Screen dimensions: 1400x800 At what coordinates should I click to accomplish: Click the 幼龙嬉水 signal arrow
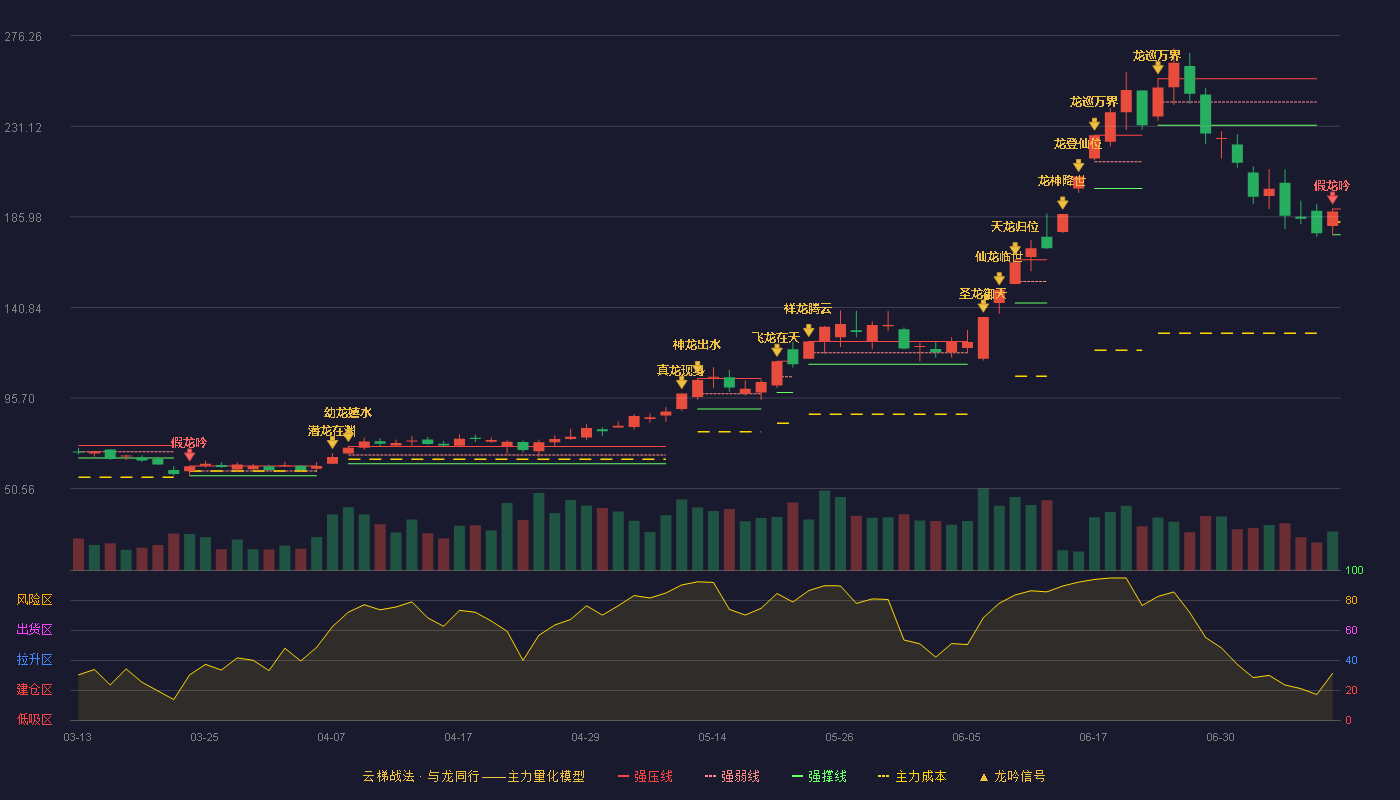tap(348, 434)
